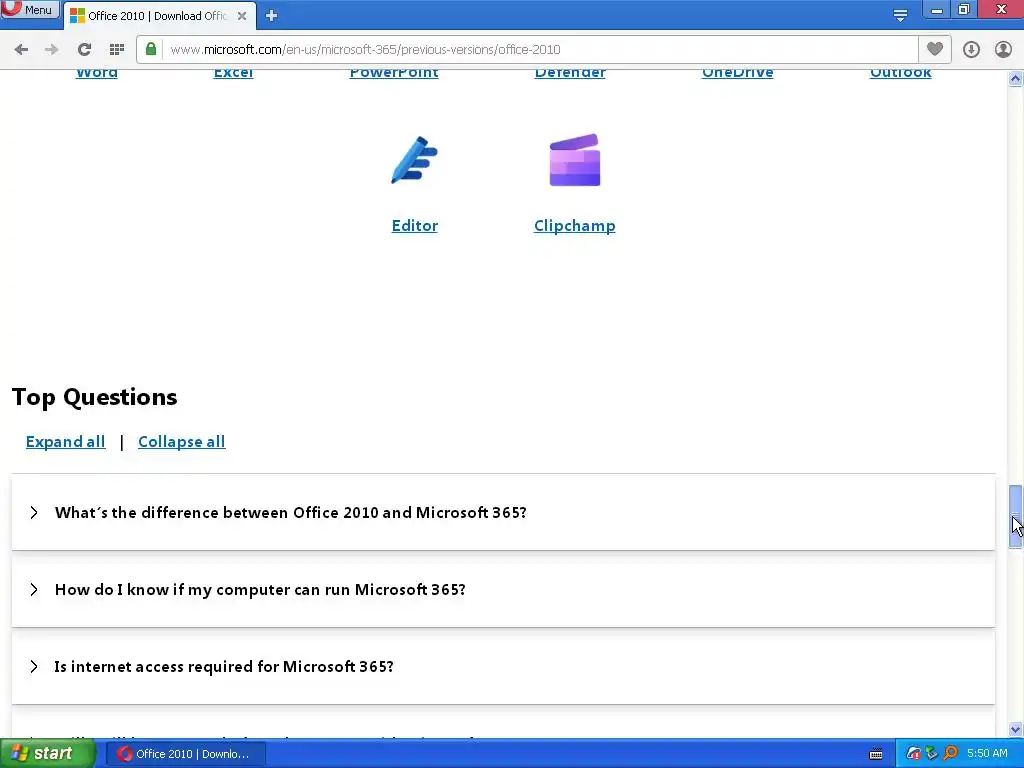The width and height of the screenshot is (1024, 768).
Task: Click the 5:50 AM clock
Action: [x=987, y=754]
